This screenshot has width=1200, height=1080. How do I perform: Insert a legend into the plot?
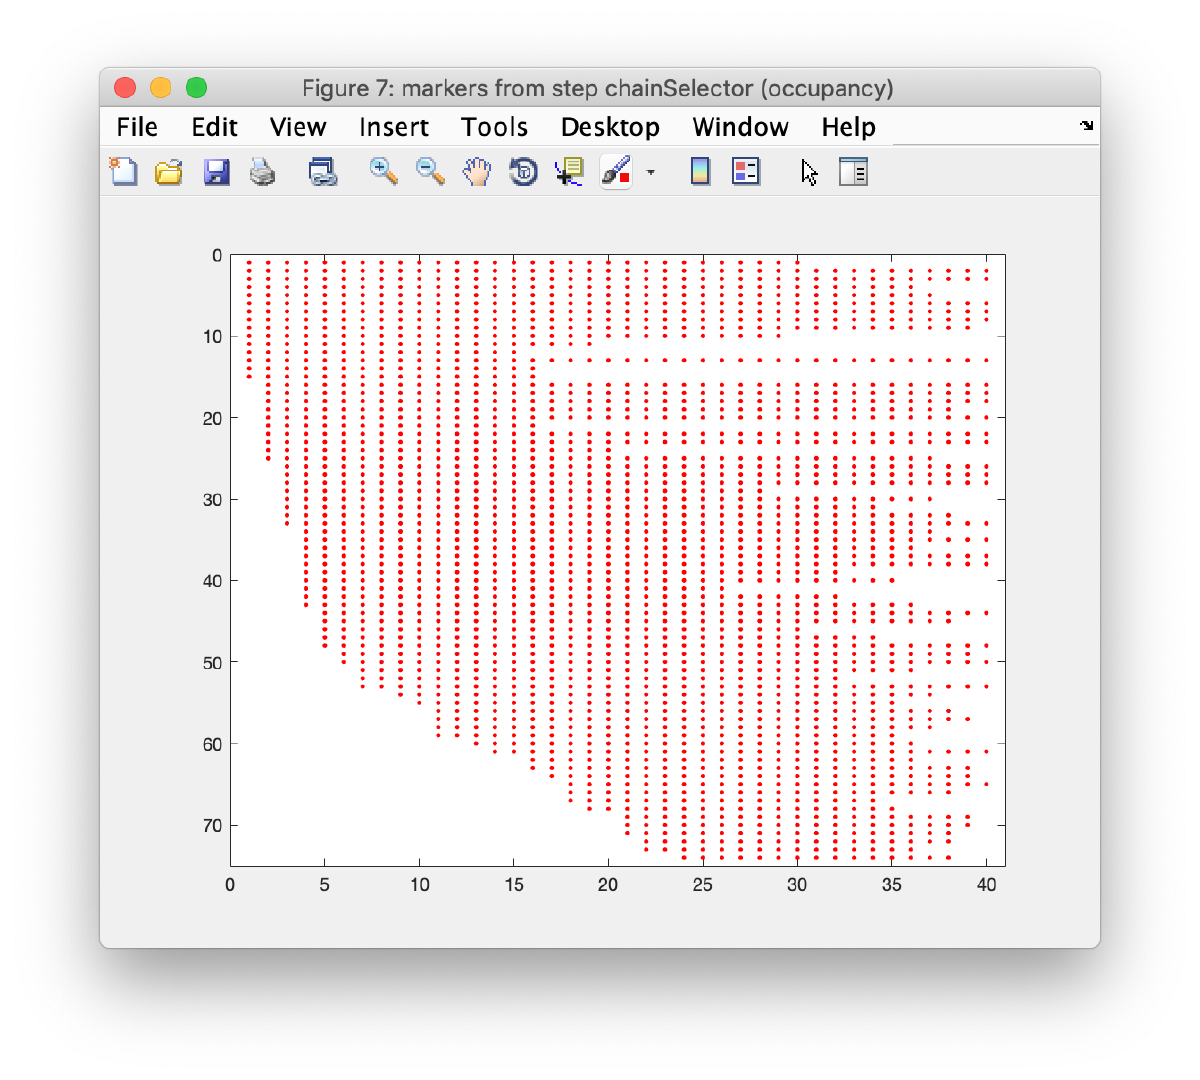coord(745,171)
